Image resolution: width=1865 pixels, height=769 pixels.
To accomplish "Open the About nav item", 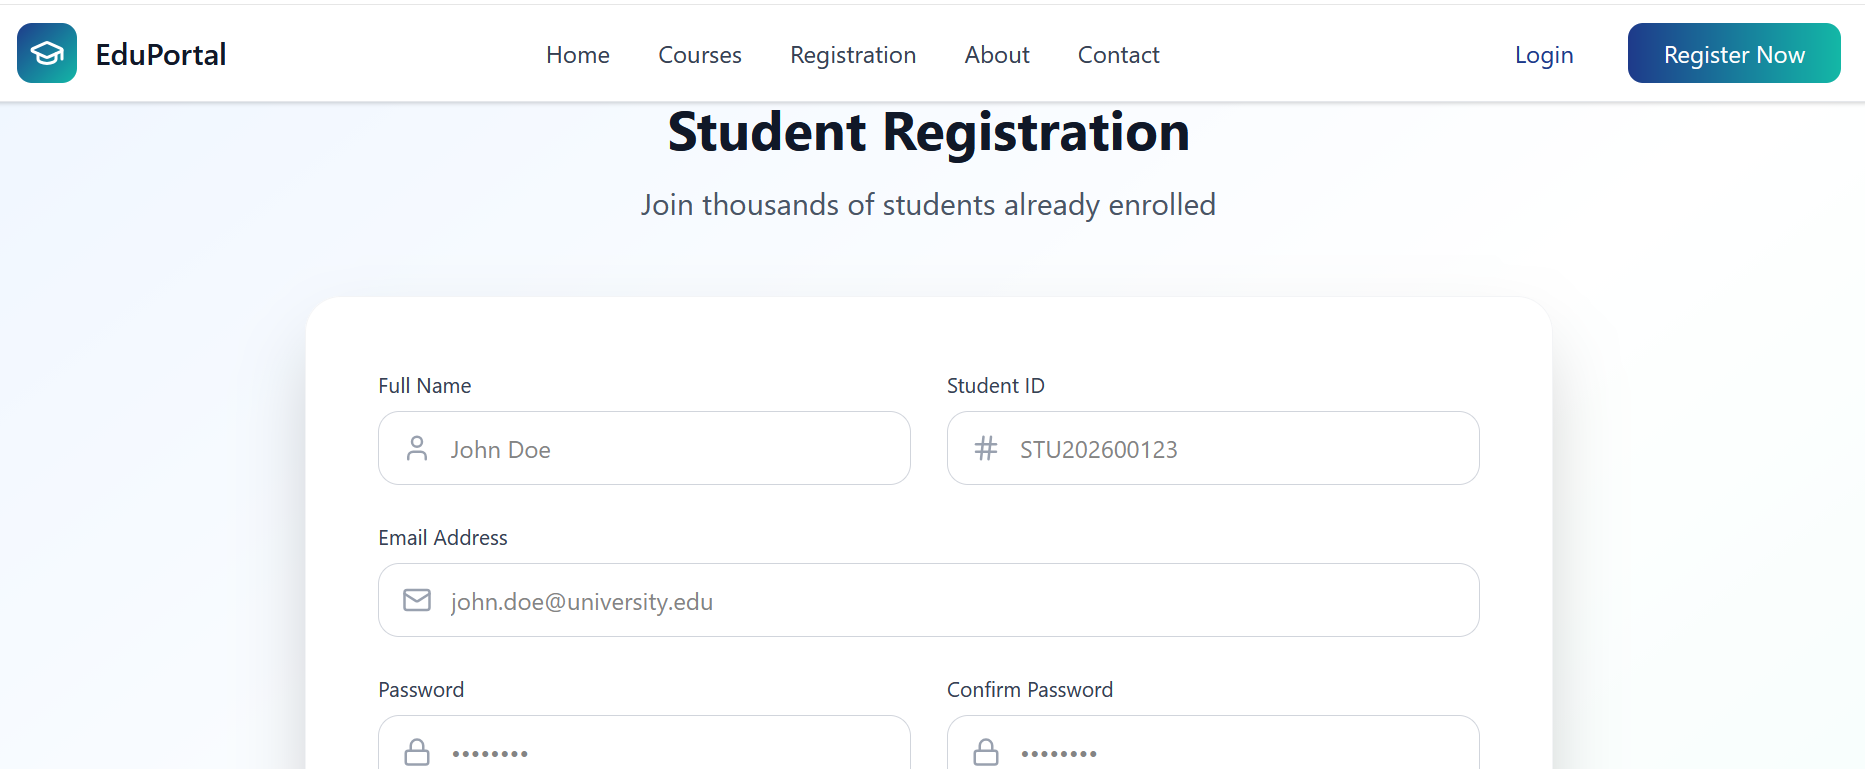I will coord(997,55).
